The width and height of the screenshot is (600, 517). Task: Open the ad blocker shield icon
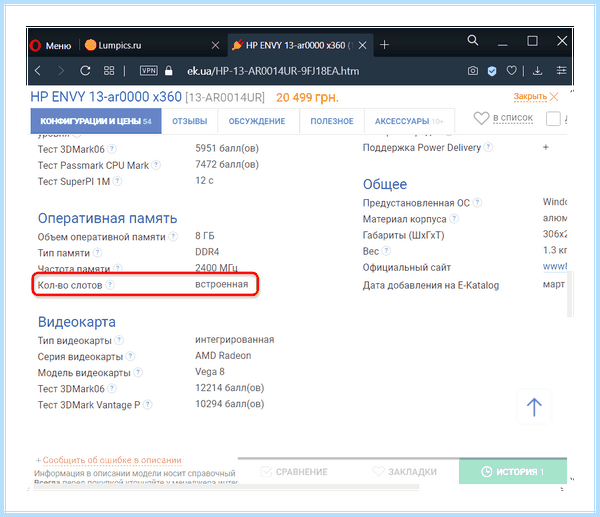pyautogui.click(x=492, y=71)
